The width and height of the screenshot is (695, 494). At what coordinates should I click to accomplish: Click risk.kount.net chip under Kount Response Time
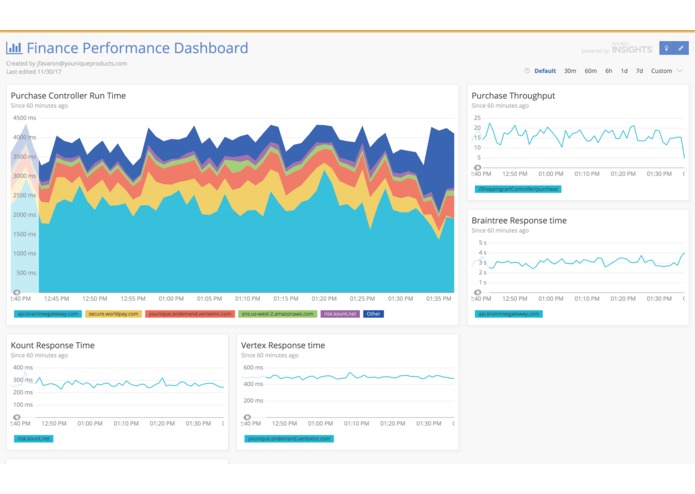(34, 439)
